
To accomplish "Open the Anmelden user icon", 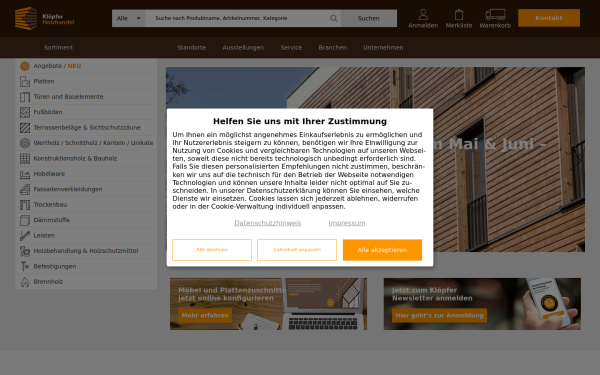I will [423, 15].
